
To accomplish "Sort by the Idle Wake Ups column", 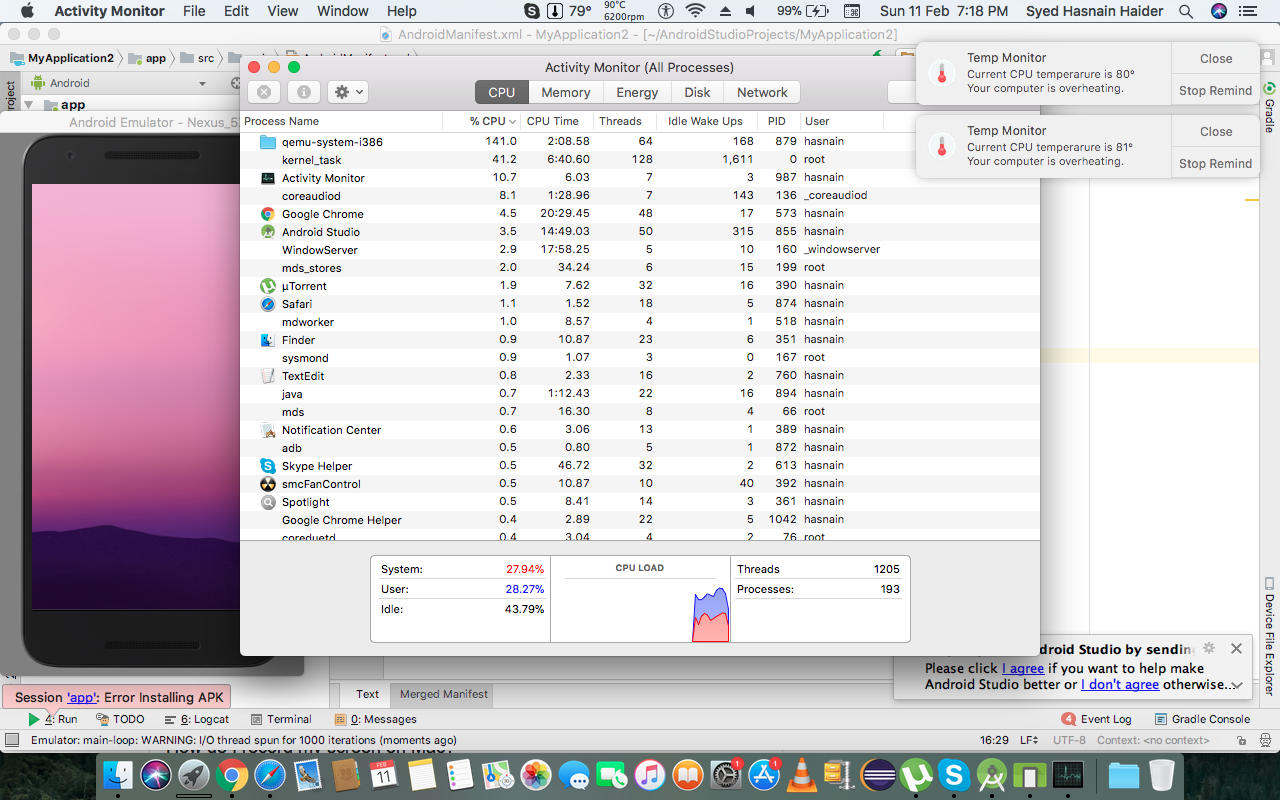I will pyautogui.click(x=705, y=121).
